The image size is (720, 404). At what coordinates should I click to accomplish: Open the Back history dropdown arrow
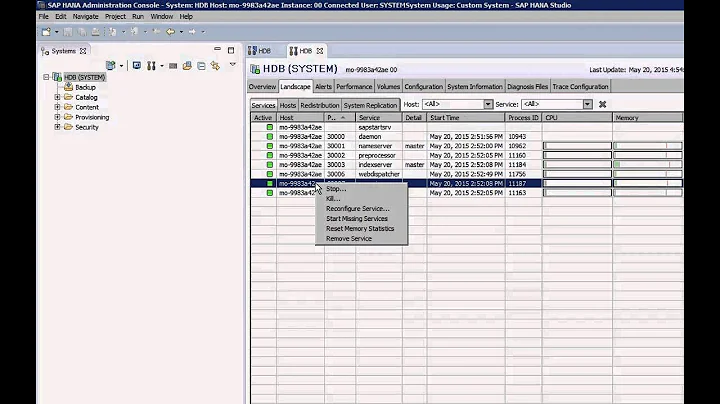[x=181, y=32]
